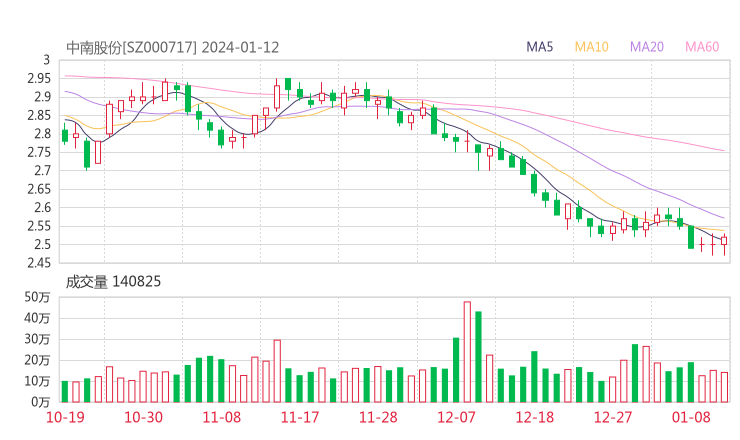Click the volume axis label 50万
This screenshot has width=740, height=440.
point(37,297)
